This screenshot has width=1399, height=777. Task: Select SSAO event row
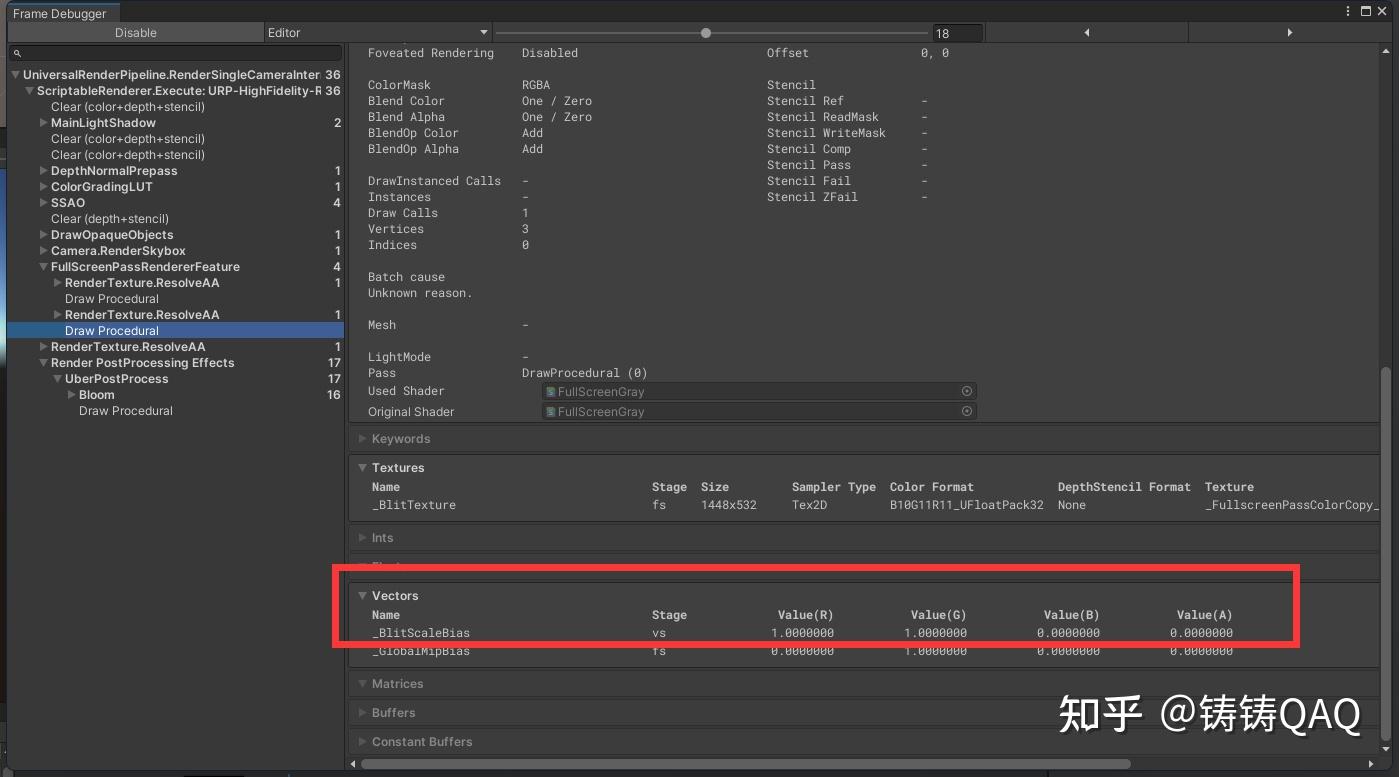click(x=175, y=203)
